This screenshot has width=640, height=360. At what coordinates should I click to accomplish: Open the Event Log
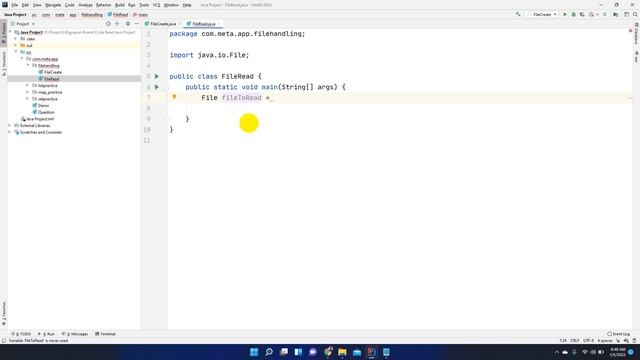click(618, 334)
